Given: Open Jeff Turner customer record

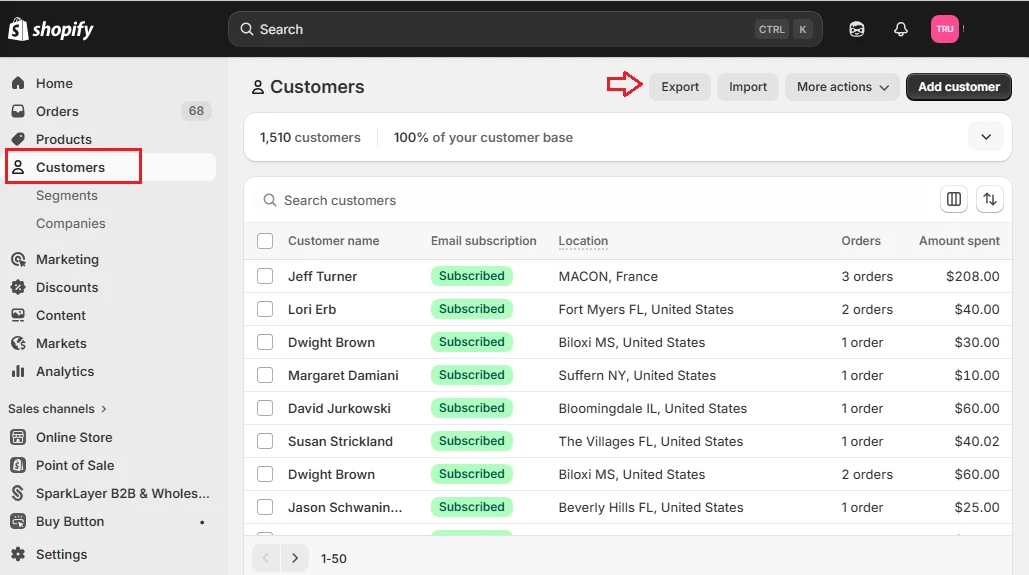Looking at the screenshot, I should pyautogui.click(x=322, y=276).
